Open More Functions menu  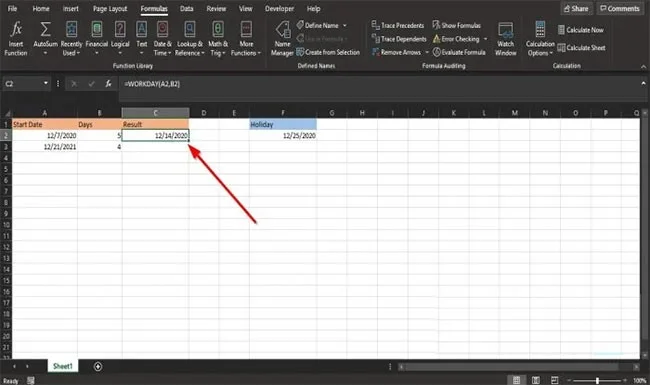click(x=246, y=39)
